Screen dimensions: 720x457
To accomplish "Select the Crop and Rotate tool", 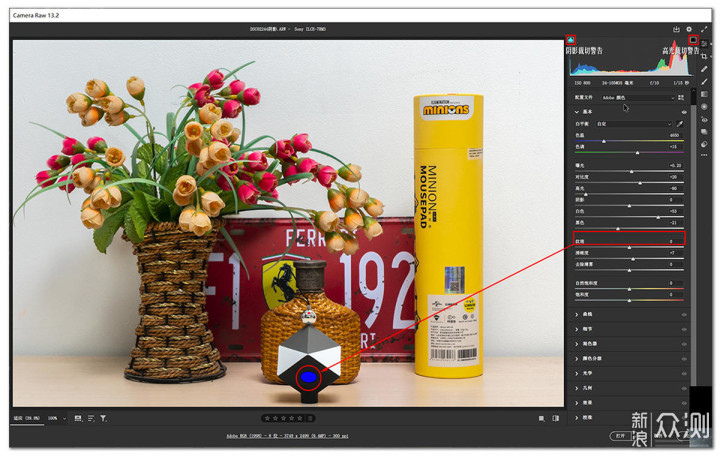I will coord(704,56).
